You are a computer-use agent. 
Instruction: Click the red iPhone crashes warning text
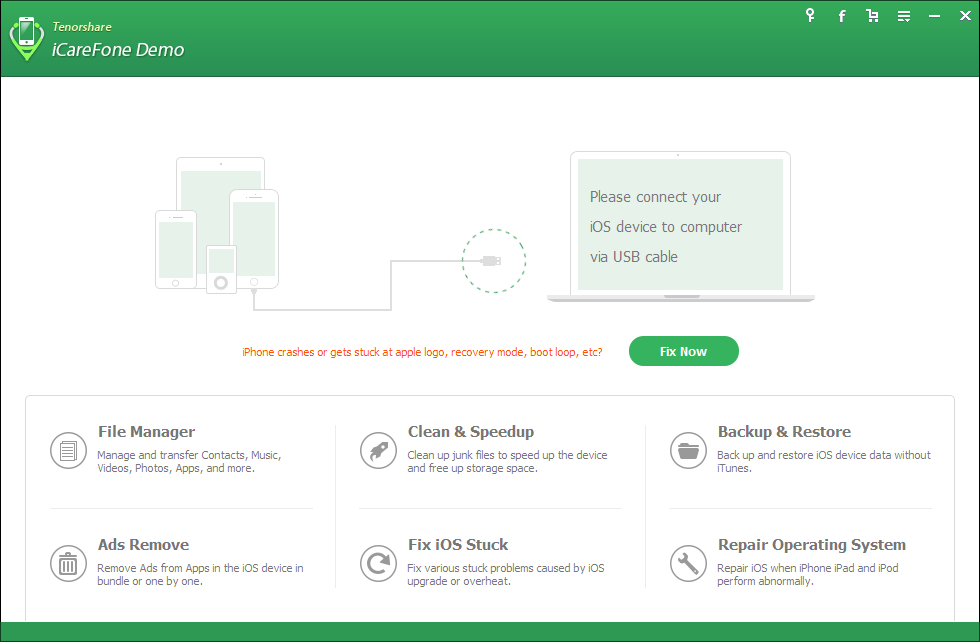coord(422,352)
